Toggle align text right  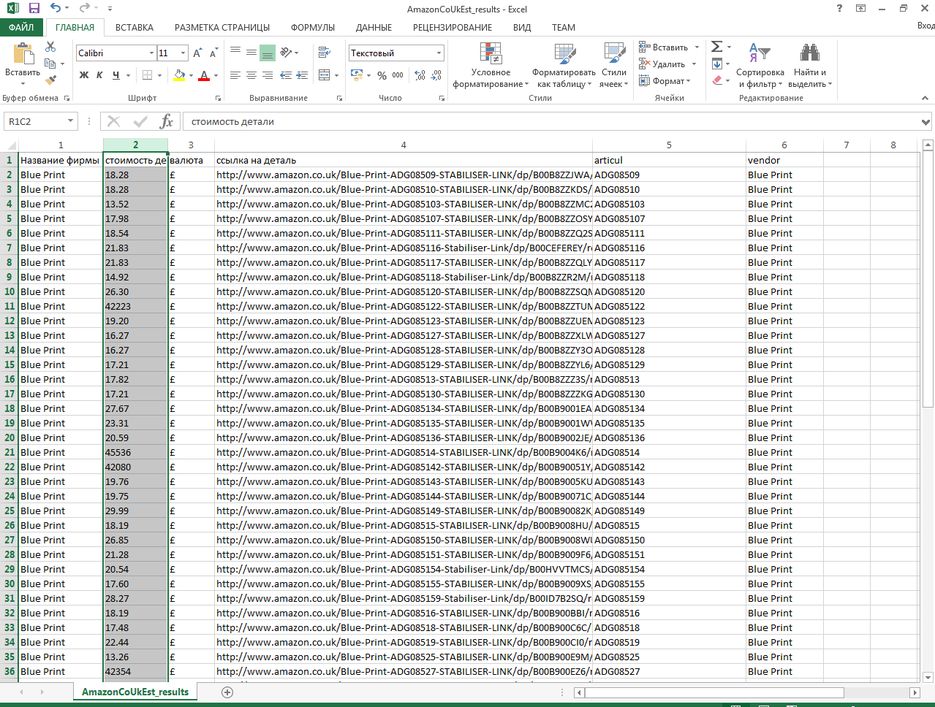[267, 75]
